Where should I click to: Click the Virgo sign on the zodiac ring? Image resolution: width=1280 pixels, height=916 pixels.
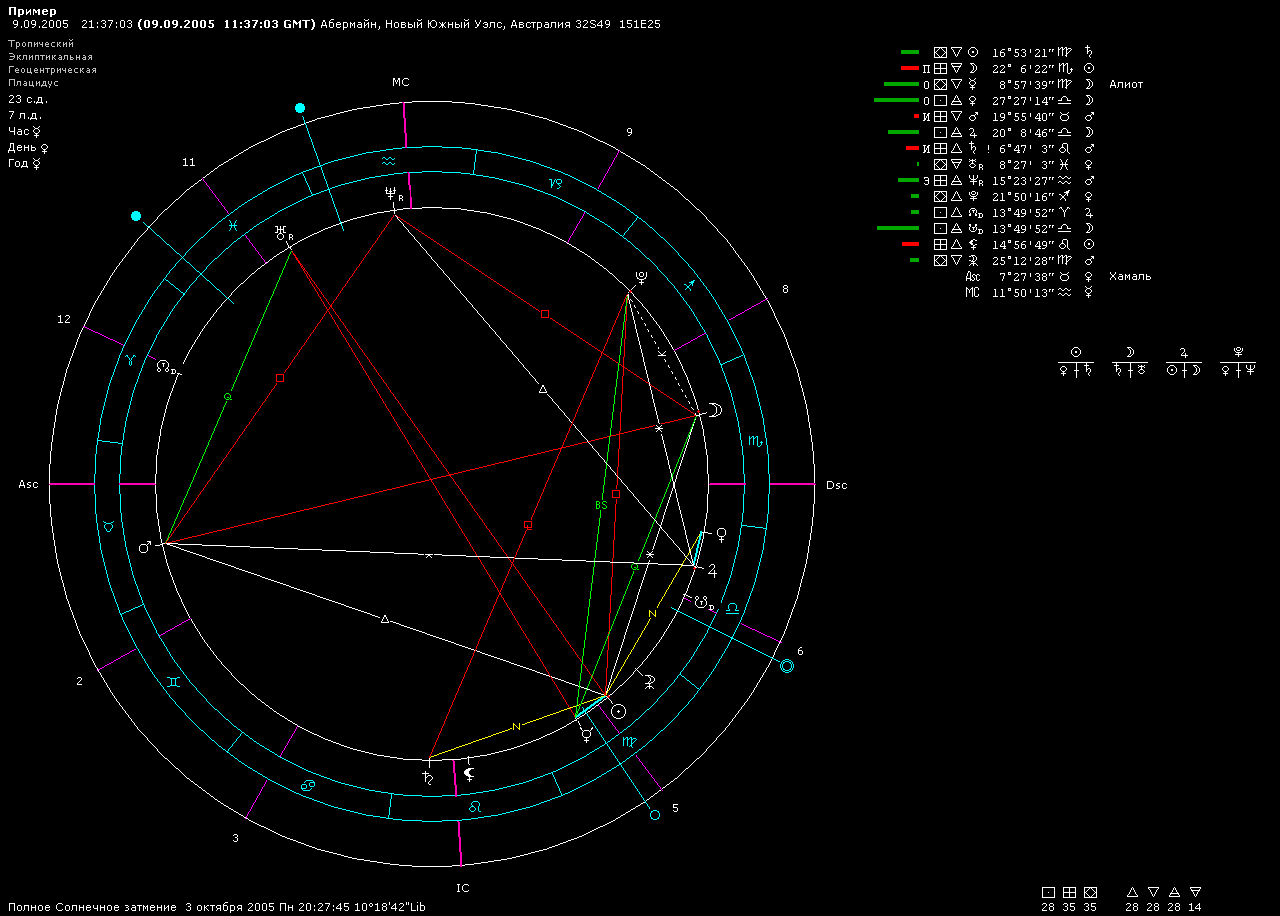tap(629, 742)
